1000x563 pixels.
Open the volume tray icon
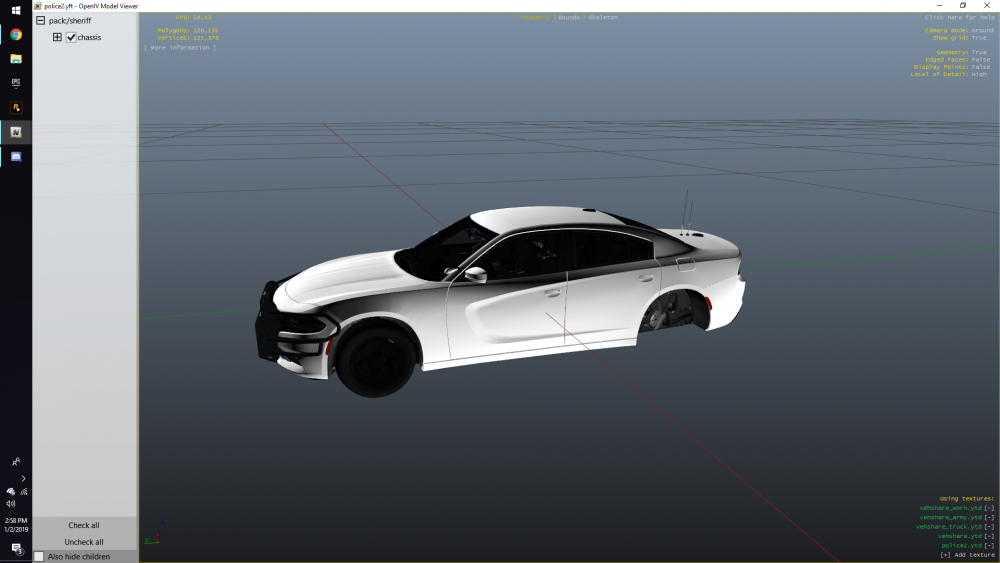point(11,504)
